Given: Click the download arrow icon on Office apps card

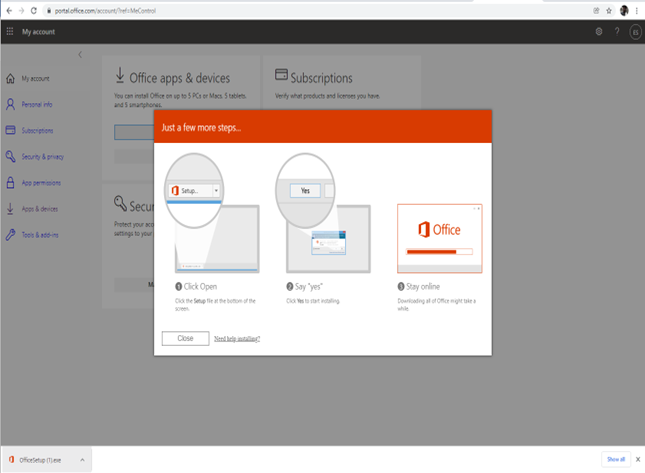Looking at the screenshot, I should 120,75.
